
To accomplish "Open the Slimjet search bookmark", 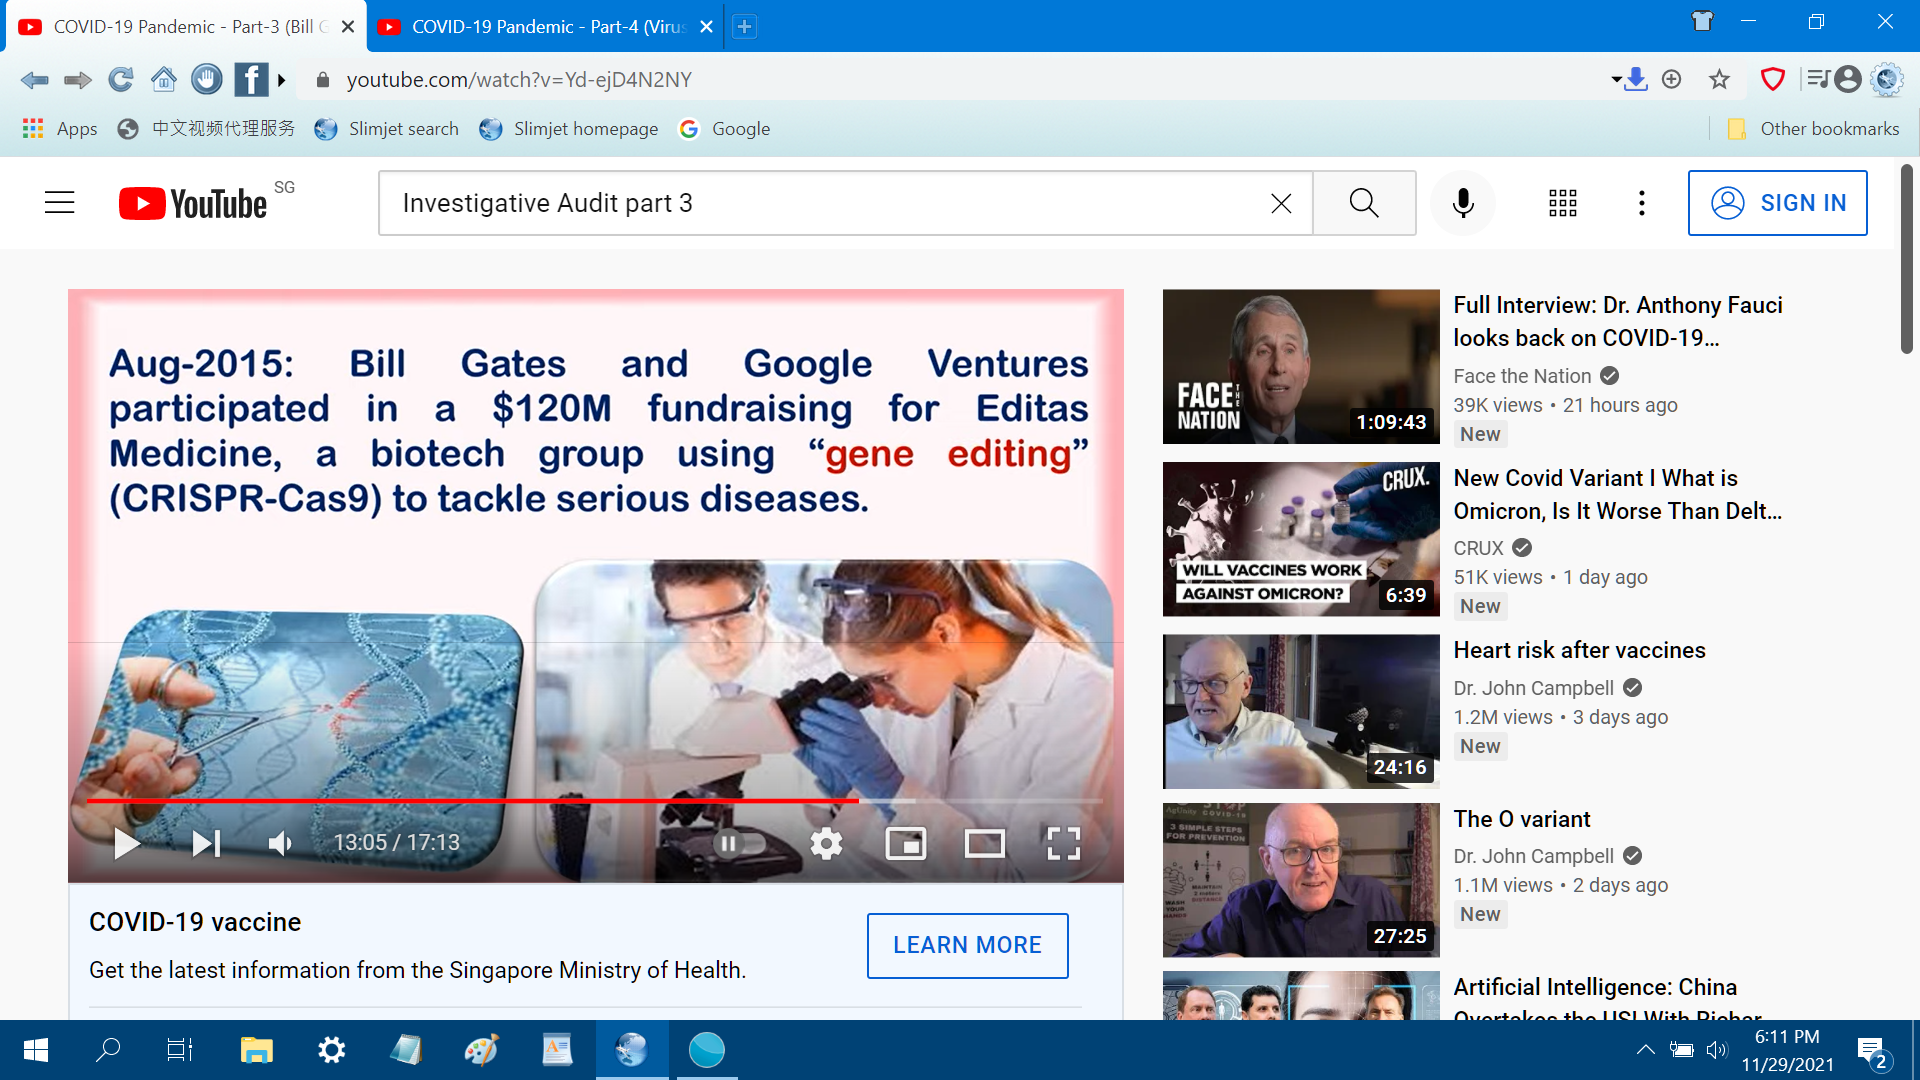I will click(386, 129).
